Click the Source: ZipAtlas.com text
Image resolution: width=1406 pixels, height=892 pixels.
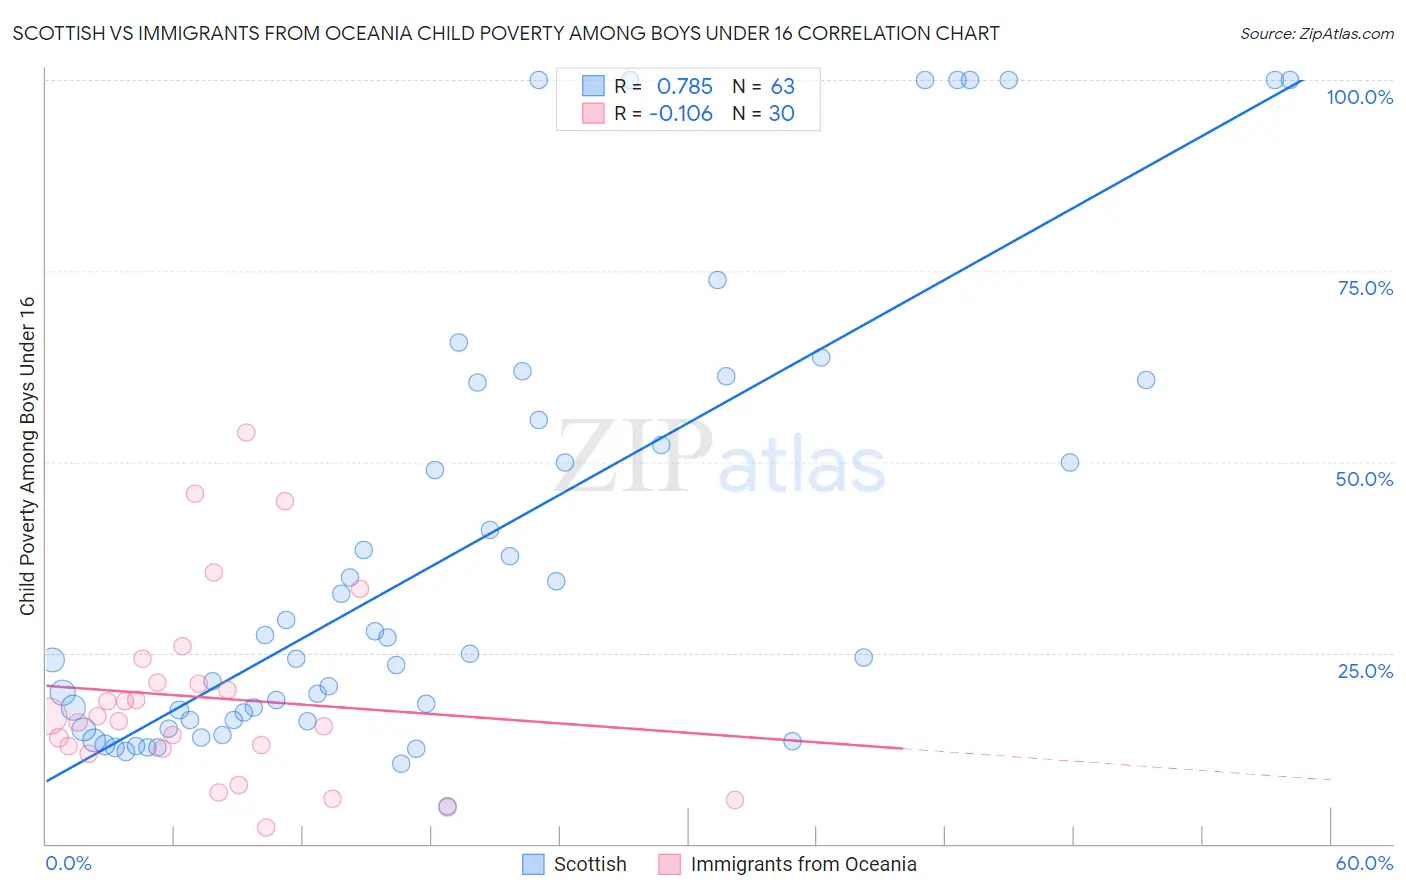[x=1317, y=33]
